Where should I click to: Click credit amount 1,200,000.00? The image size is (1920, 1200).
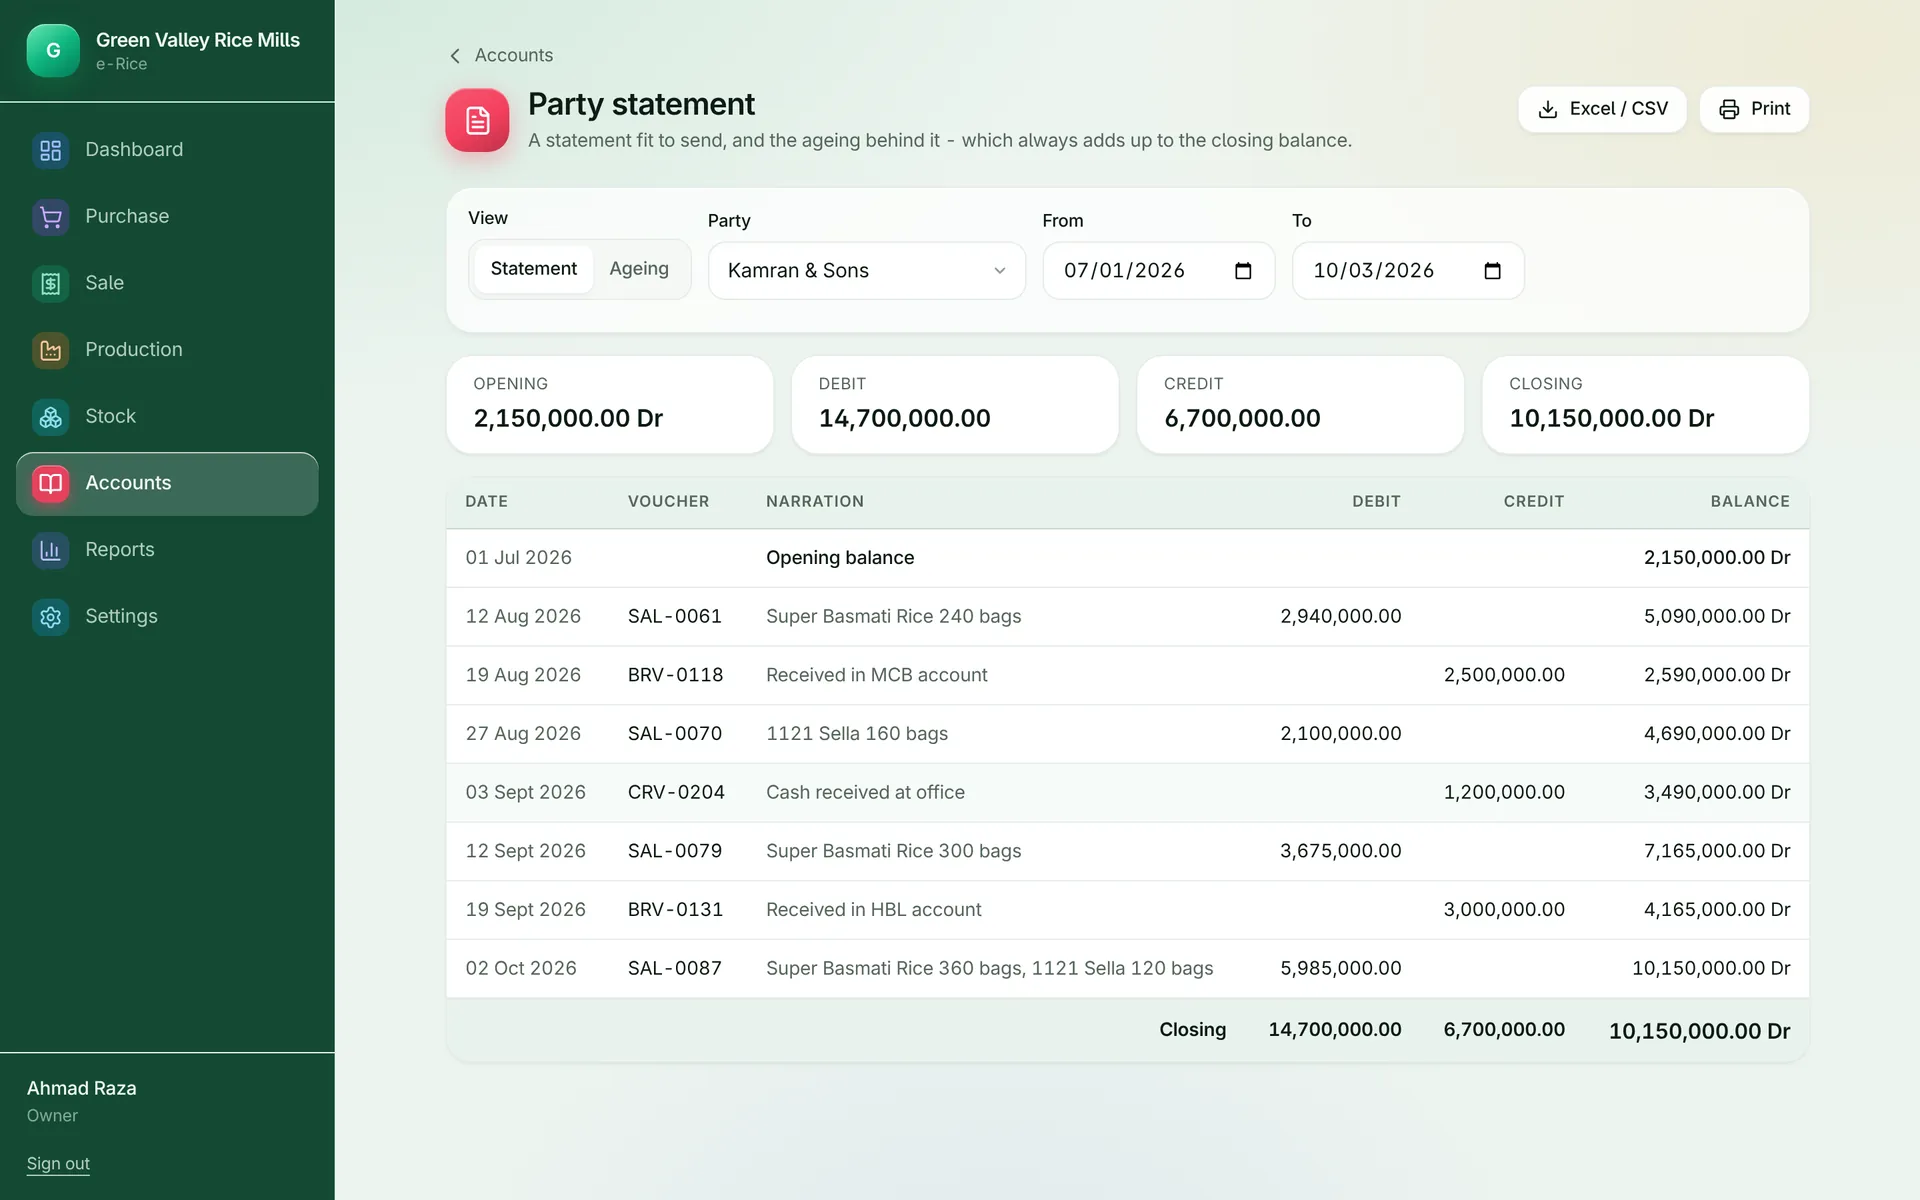click(x=1504, y=793)
